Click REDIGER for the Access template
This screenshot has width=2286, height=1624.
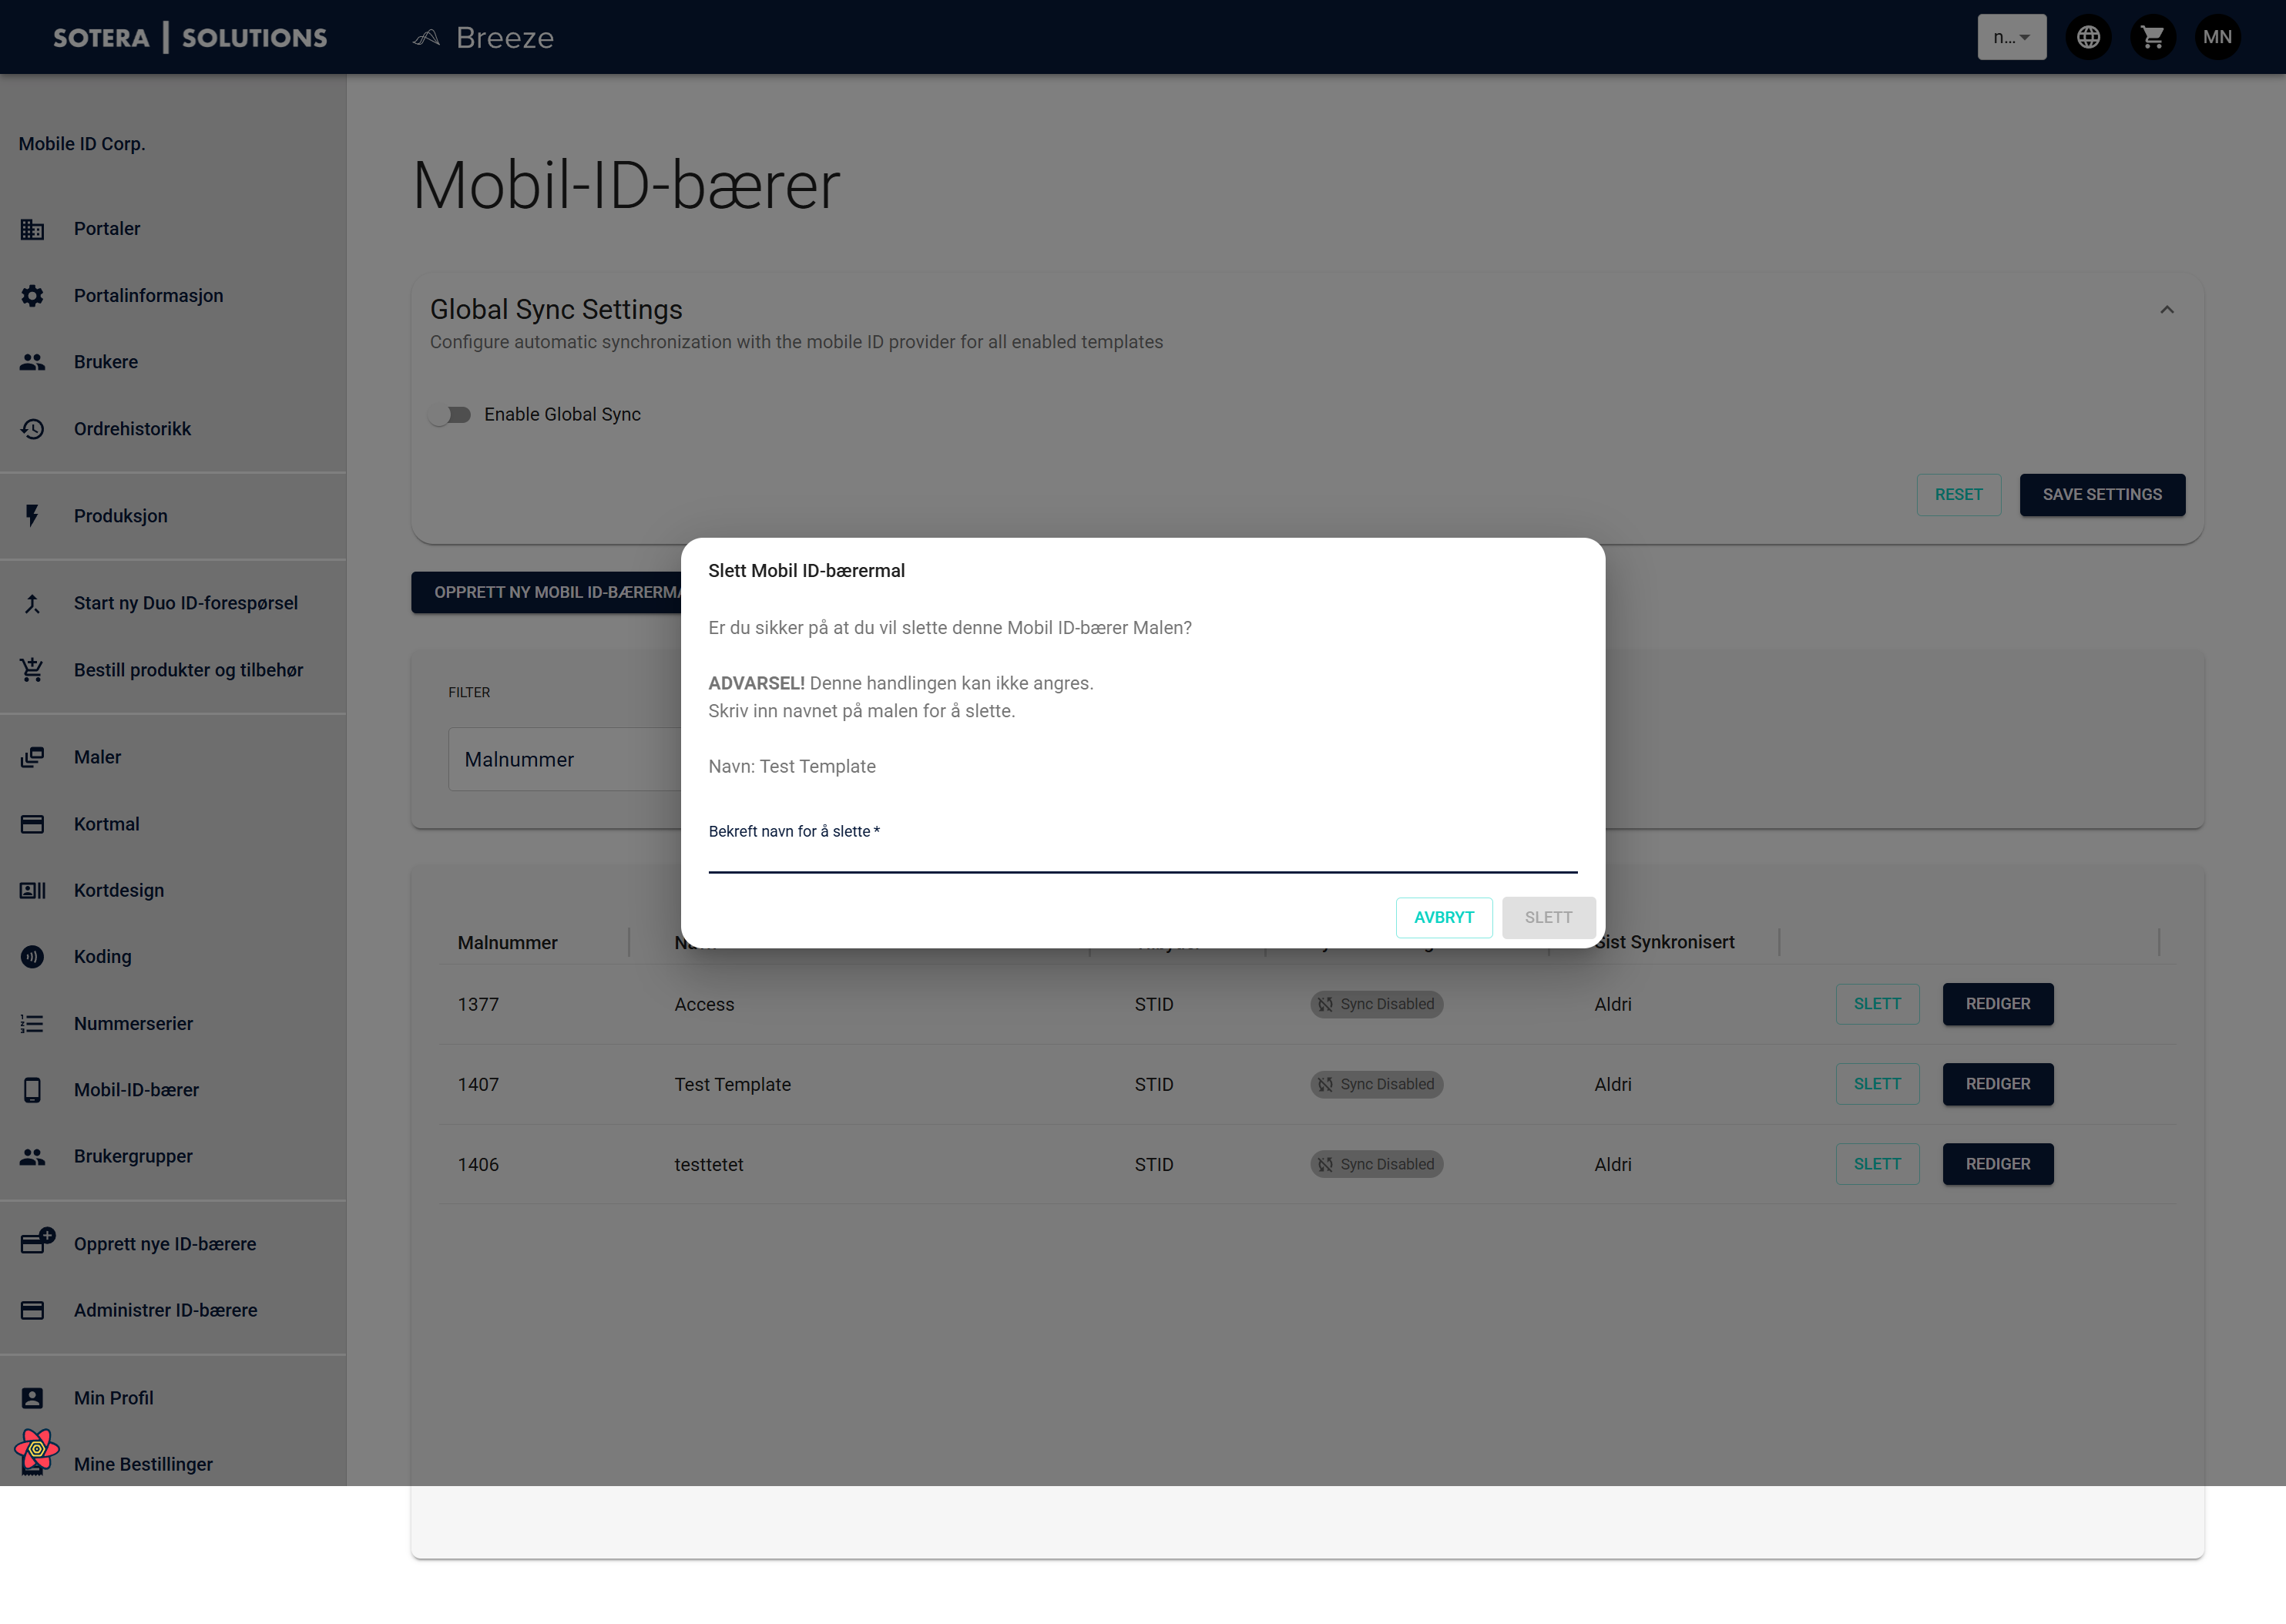pos(1997,1004)
